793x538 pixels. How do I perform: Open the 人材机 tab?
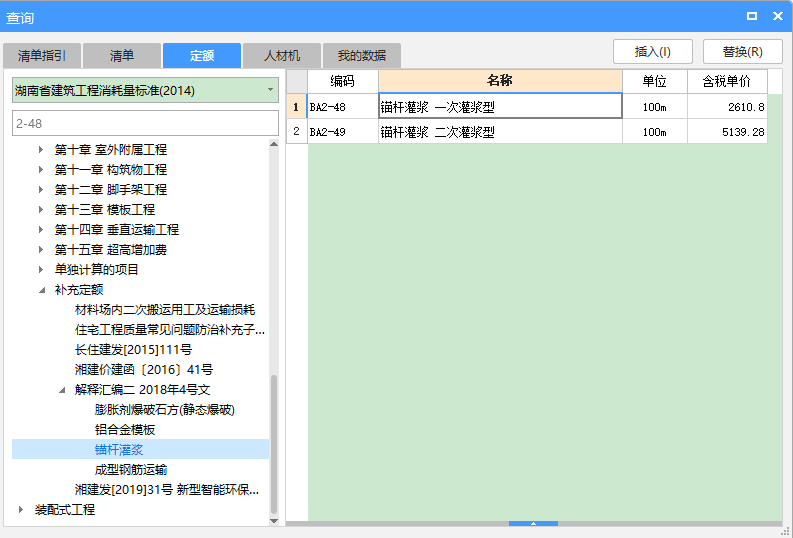[x=282, y=55]
